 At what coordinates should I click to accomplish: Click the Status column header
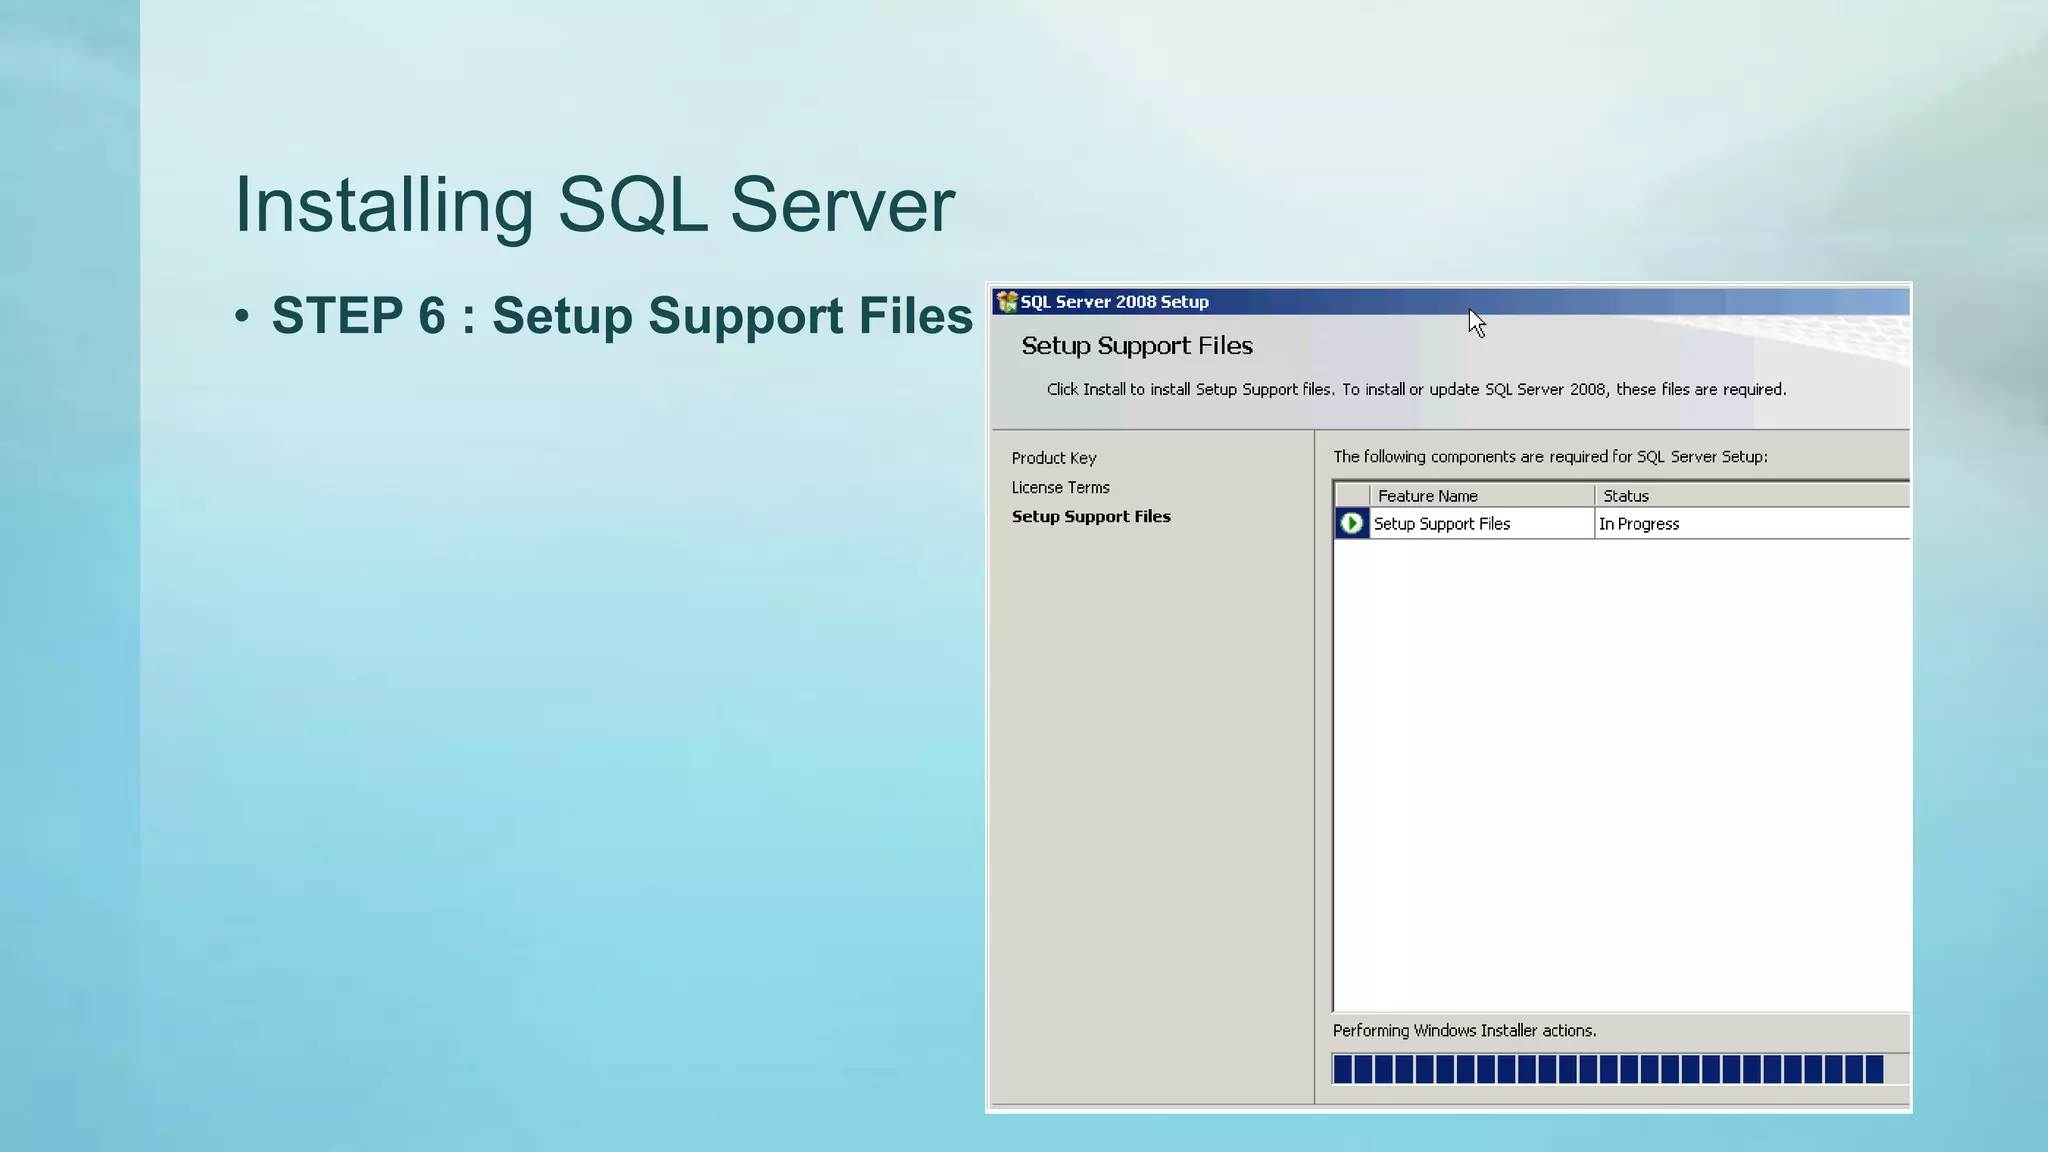coord(1752,496)
